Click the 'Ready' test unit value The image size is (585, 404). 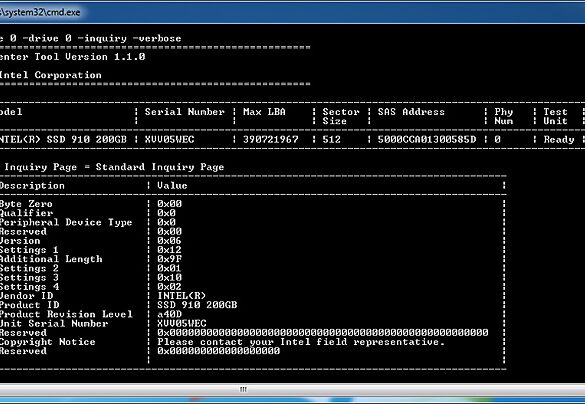click(559, 140)
